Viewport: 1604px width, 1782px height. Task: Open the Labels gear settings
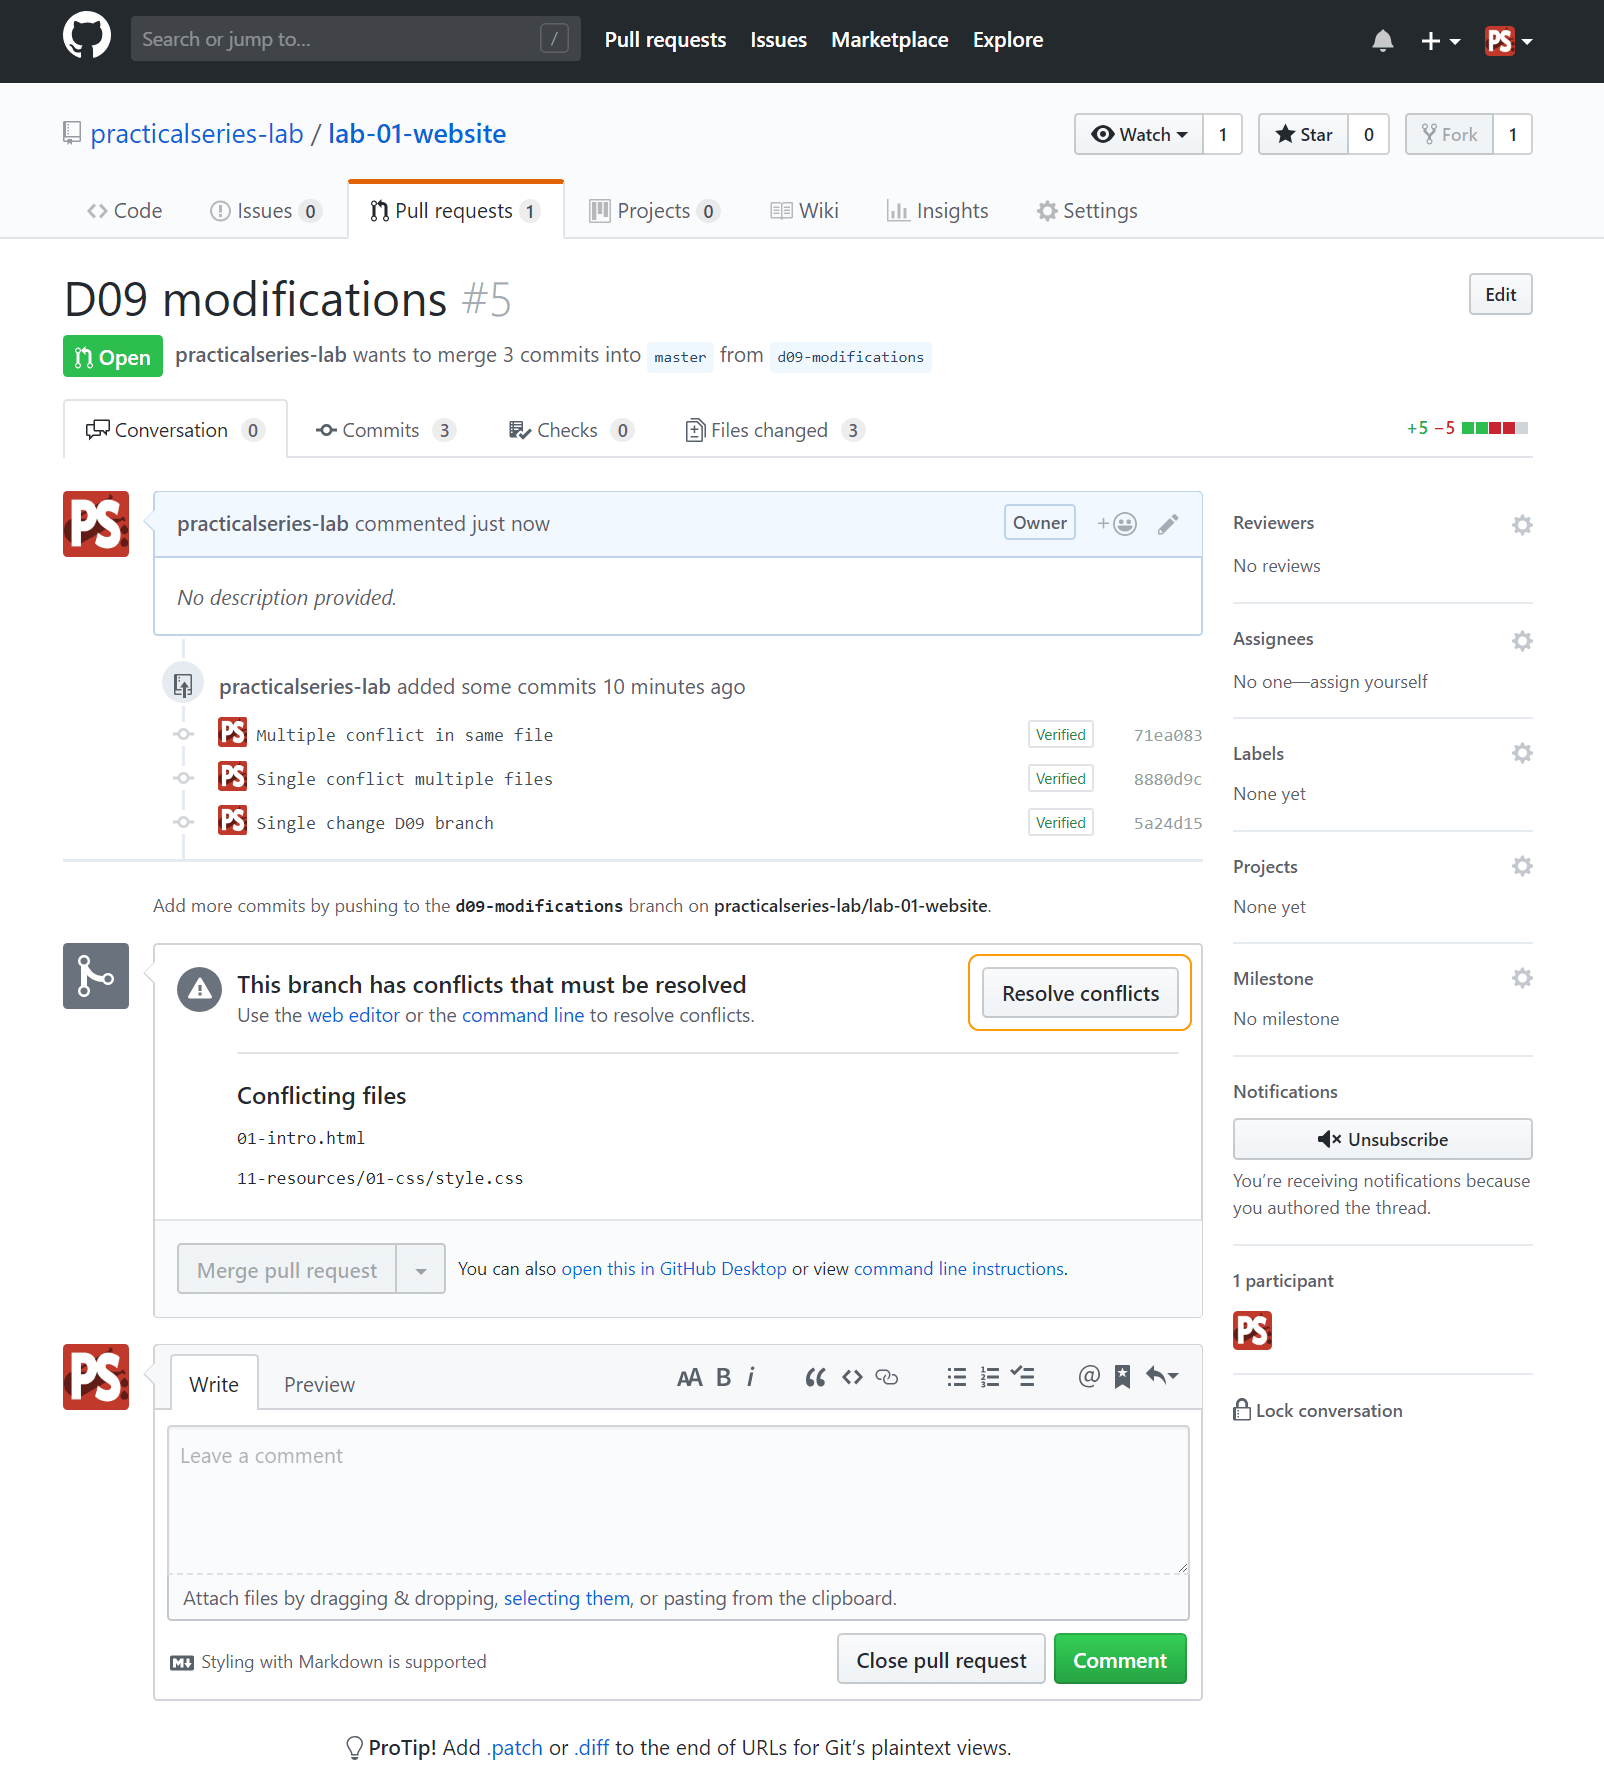pos(1522,753)
